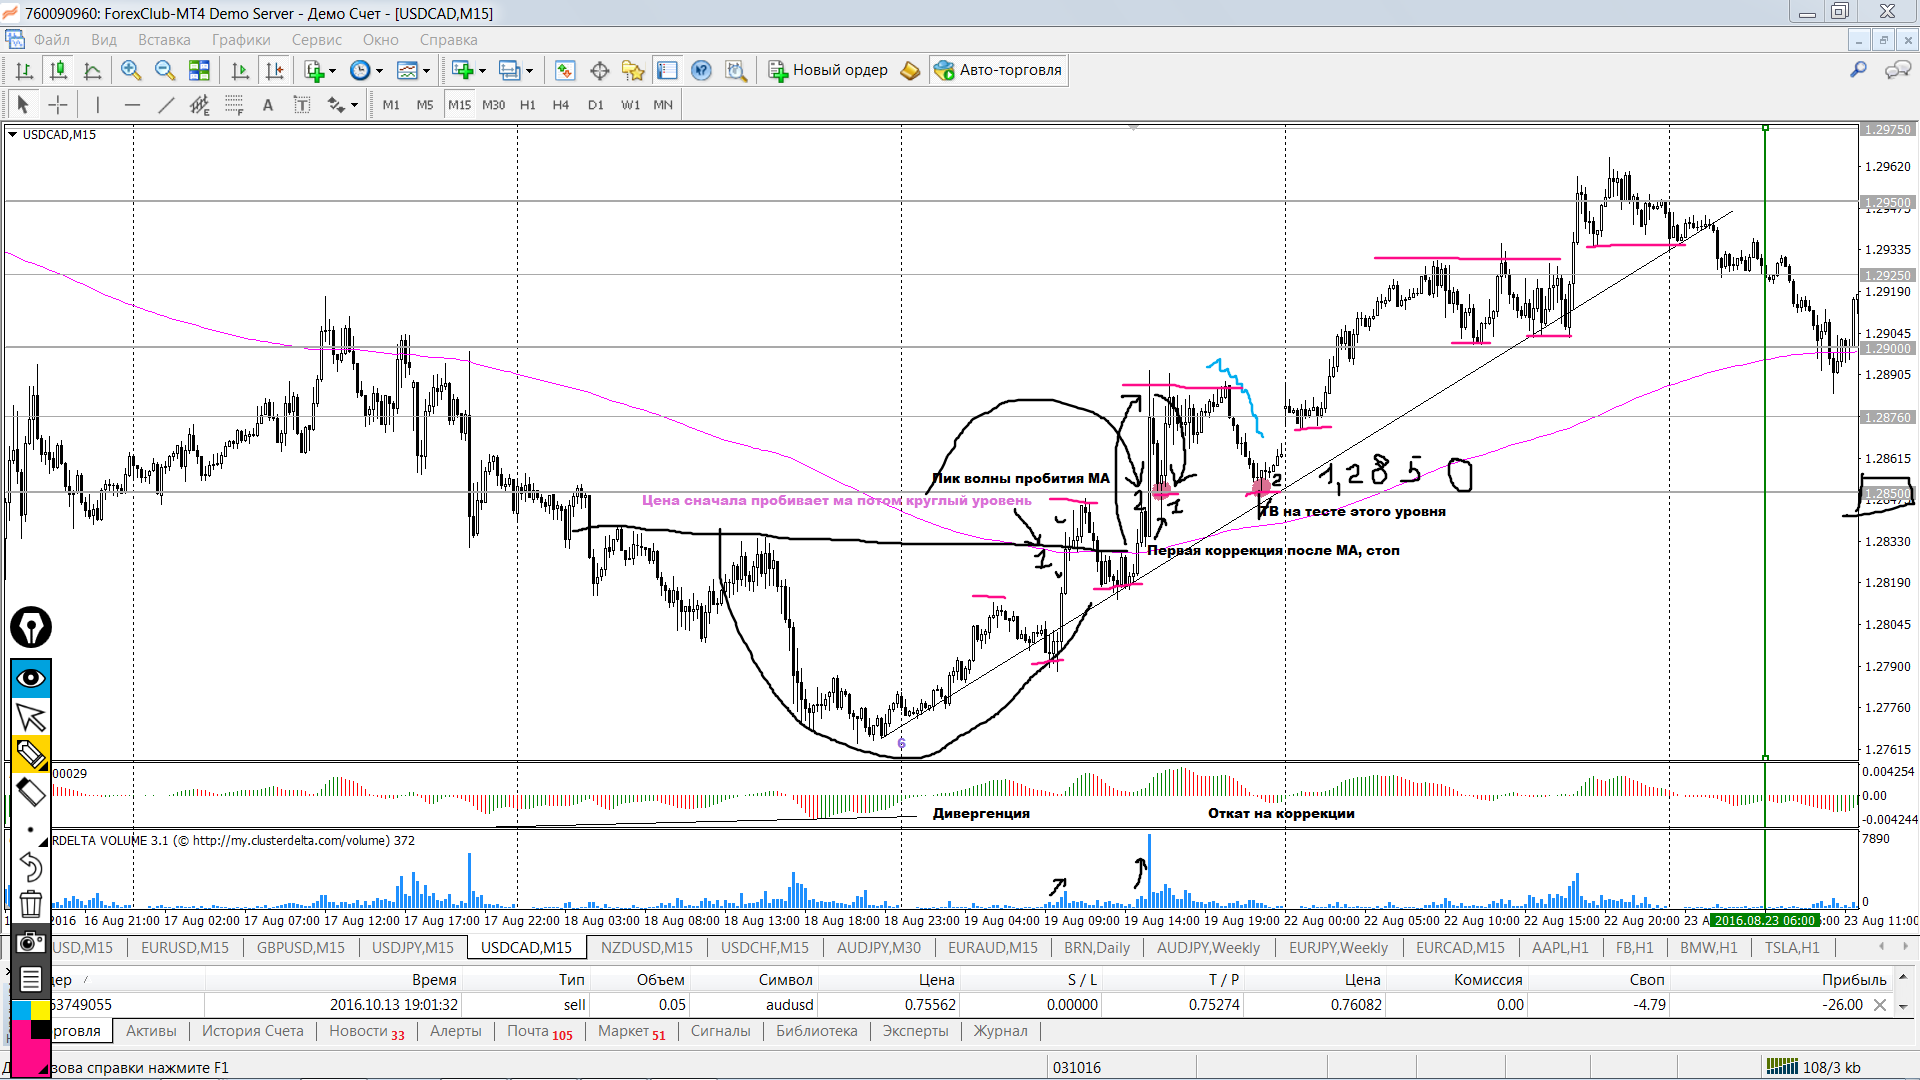This screenshot has height=1080, width=1920.
Task: Select the horizontal line drawing tool
Action: pos(132,104)
